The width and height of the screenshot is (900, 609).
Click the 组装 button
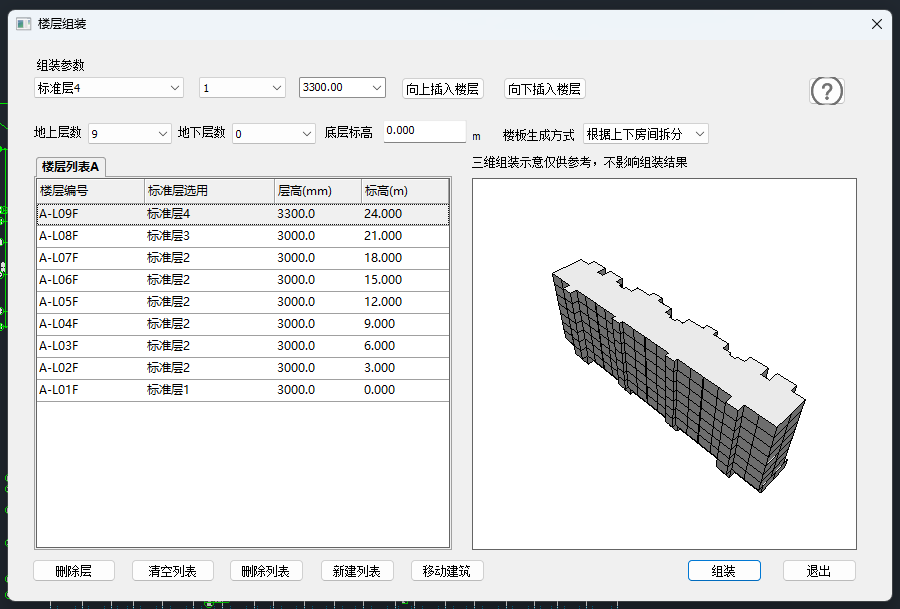pos(724,571)
